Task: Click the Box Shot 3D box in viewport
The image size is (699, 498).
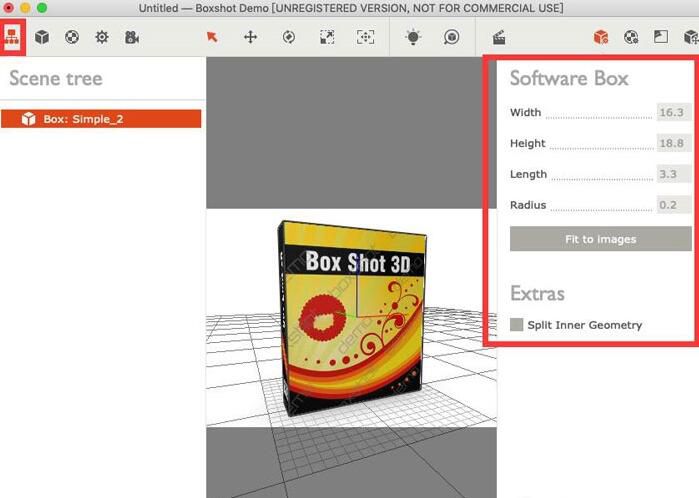Action: (352, 318)
